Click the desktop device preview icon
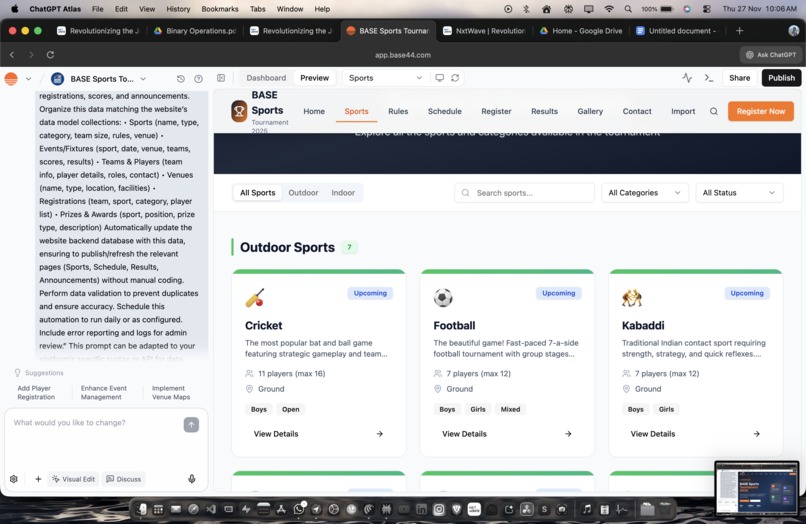The image size is (806, 524). click(439, 78)
